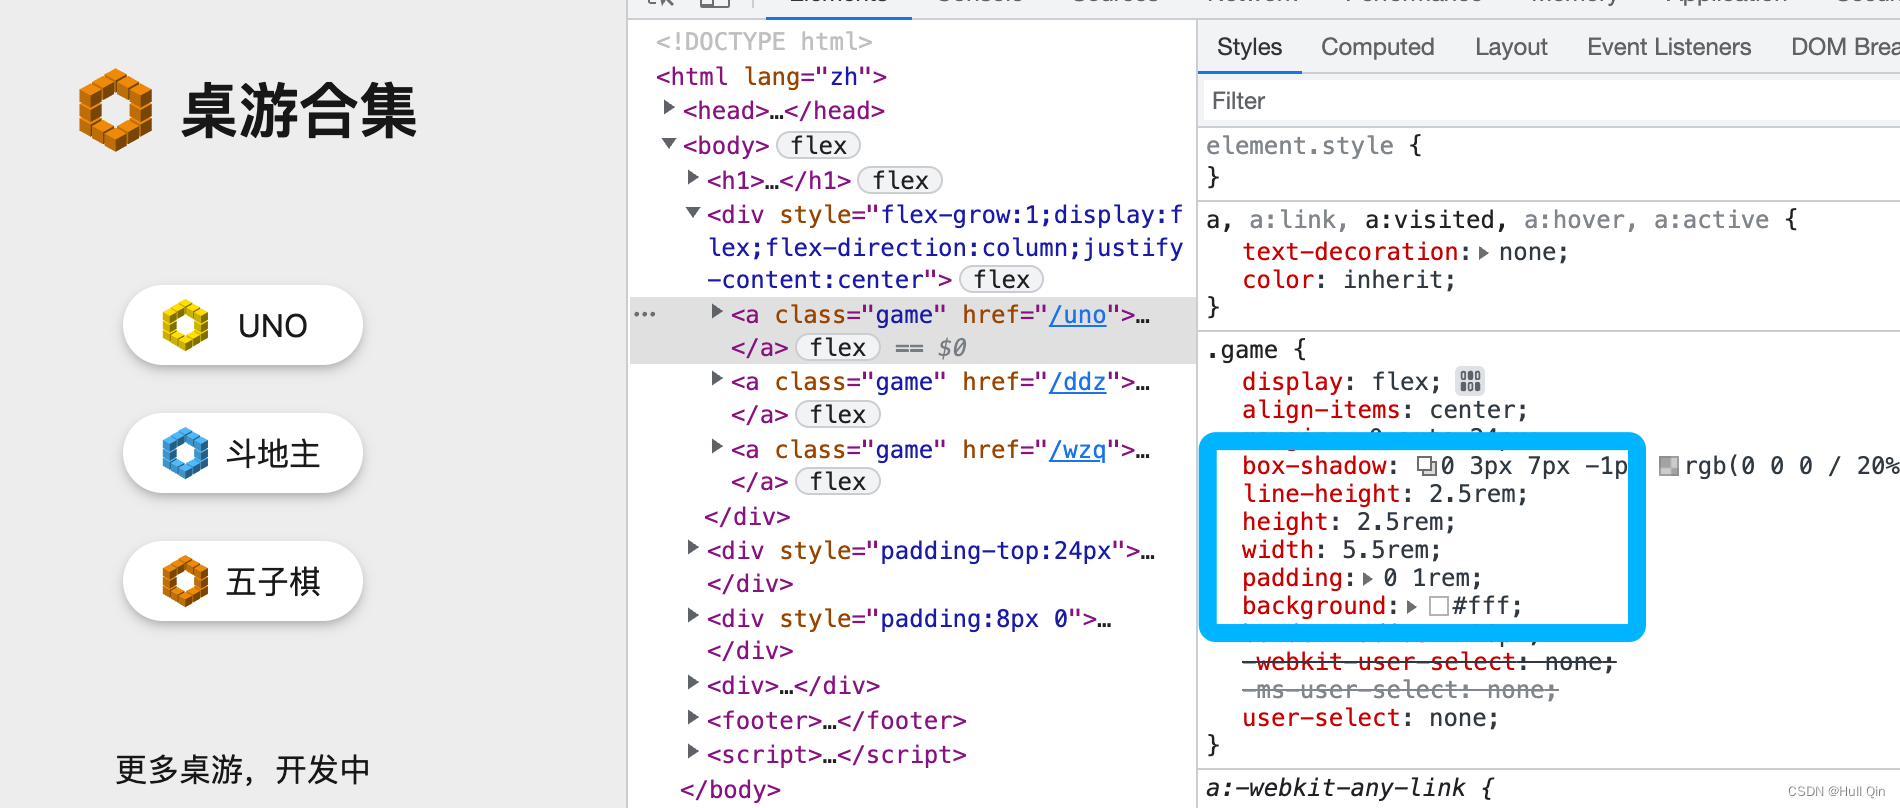Image resolution: width=1900 pixels, height=808 pixels.
Task: Expand text-decoration shorthand triangle
Action: [1484, 253]
